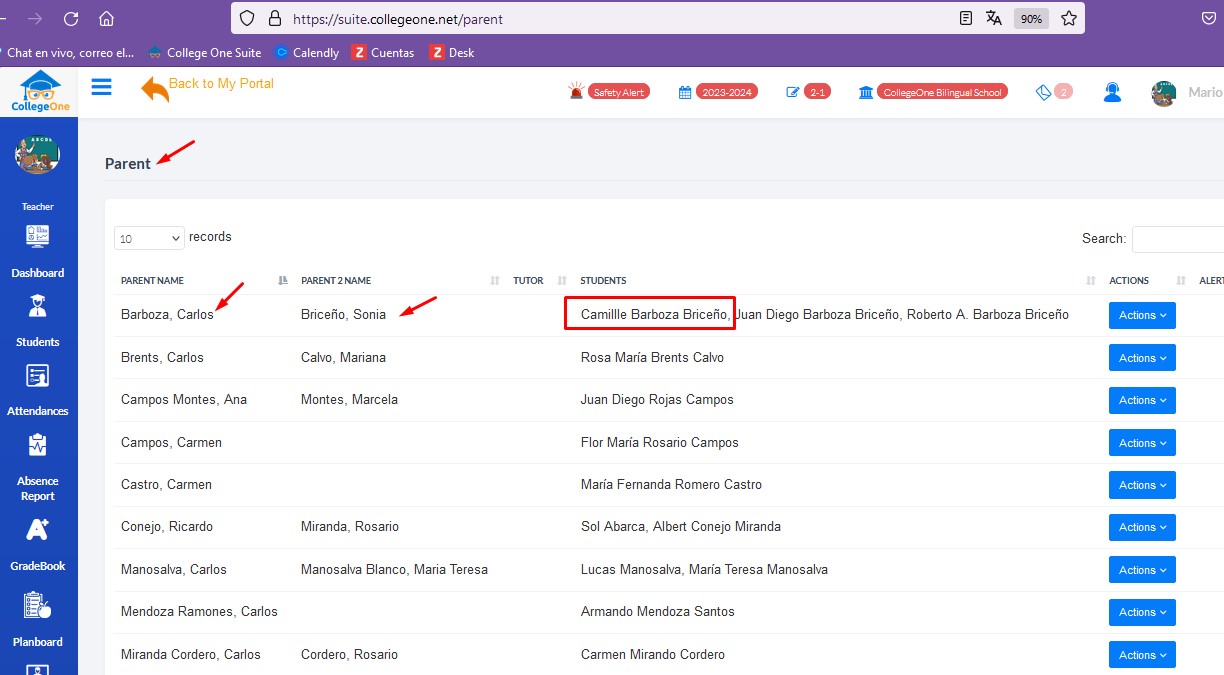
Task: Go to the browser home page icon
Action: pos(106,19)
